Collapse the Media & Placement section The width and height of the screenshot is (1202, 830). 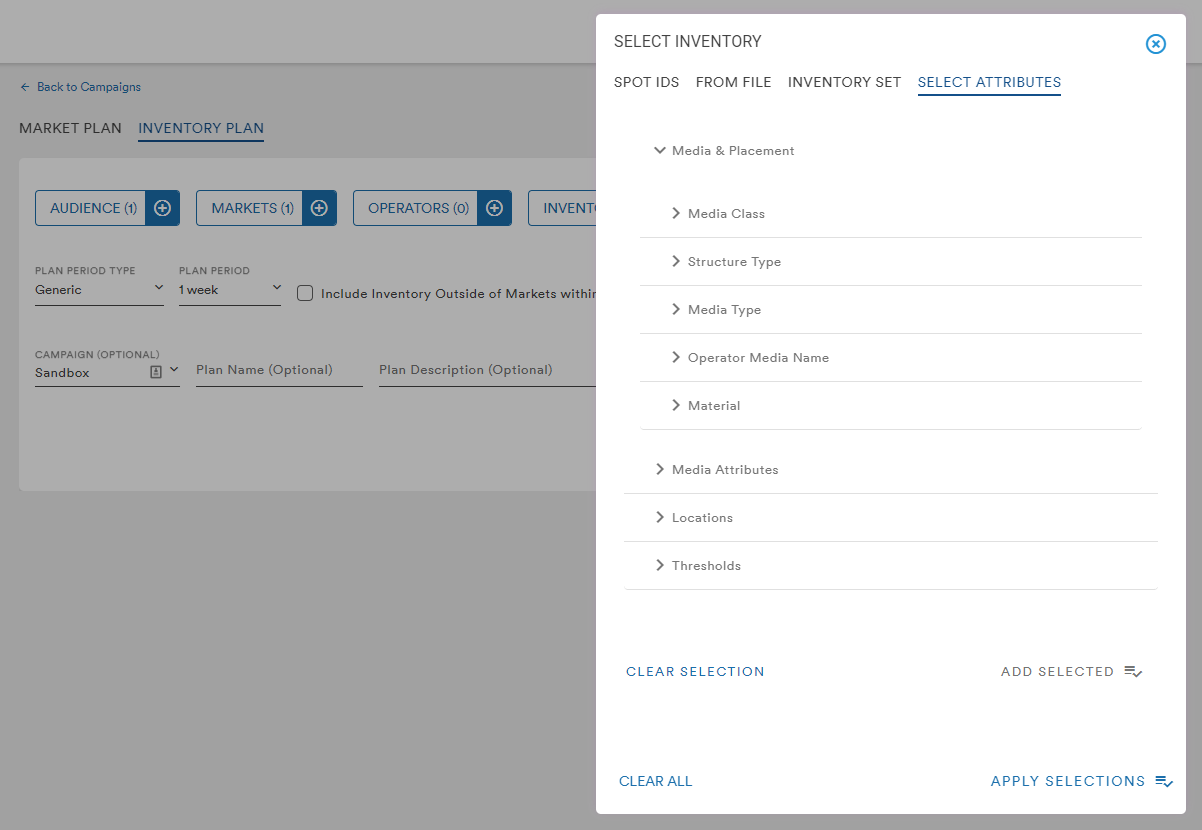point(659,150)
